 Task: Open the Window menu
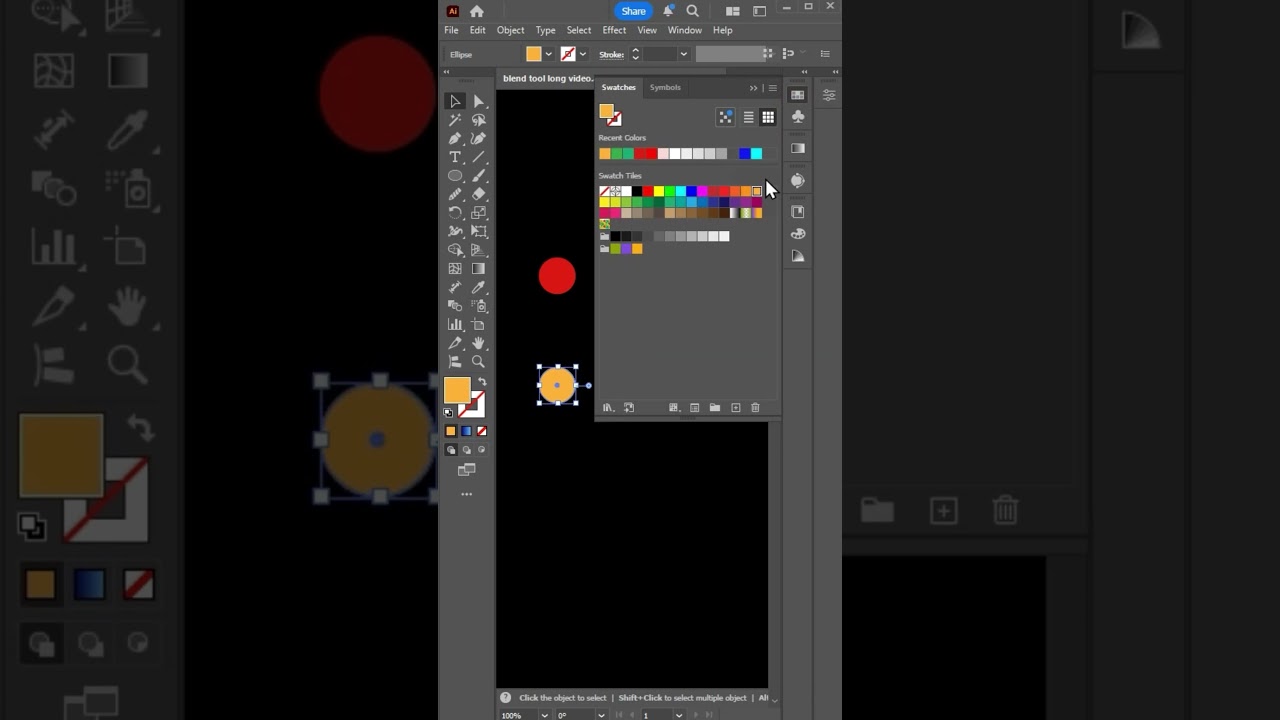pos(685,30)
